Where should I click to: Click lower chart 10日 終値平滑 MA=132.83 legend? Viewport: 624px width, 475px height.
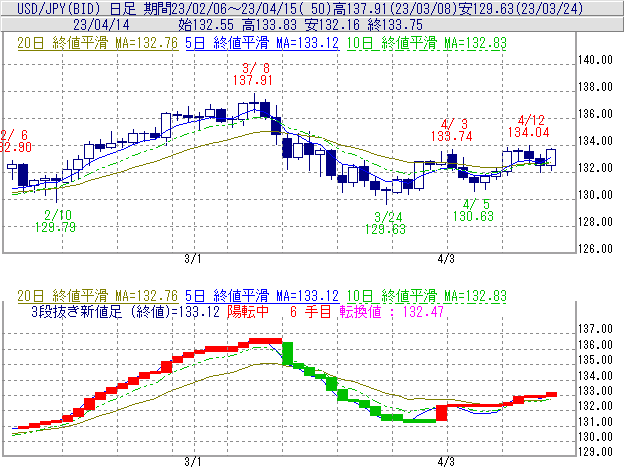pyautogui.click(x=426, y=296)
